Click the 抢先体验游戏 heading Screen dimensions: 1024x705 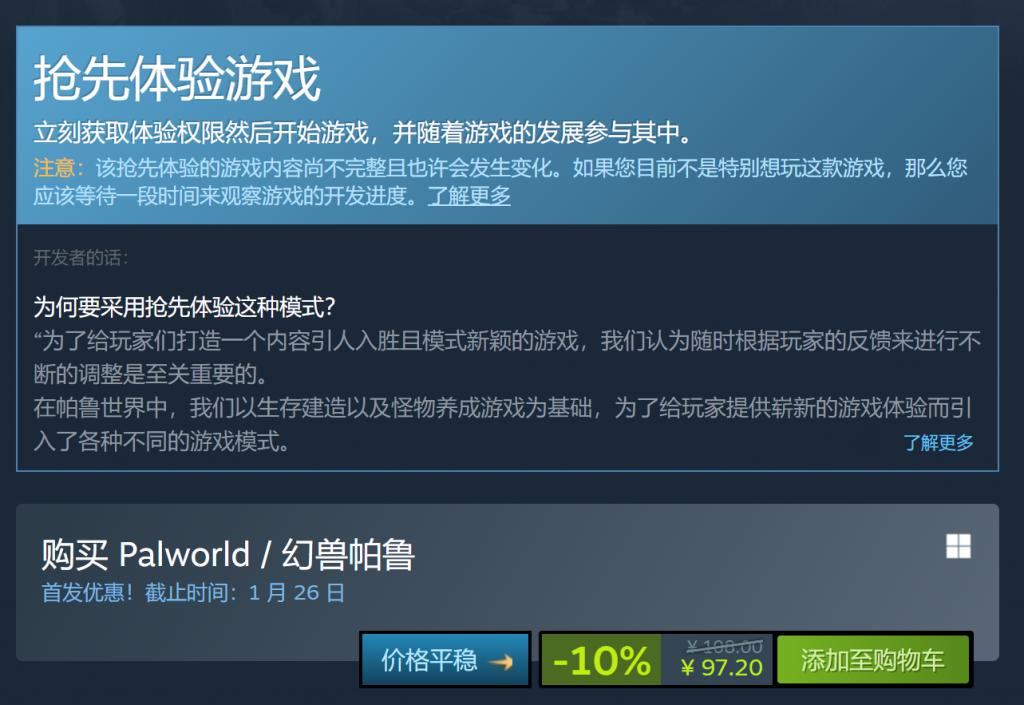point(177,79)
